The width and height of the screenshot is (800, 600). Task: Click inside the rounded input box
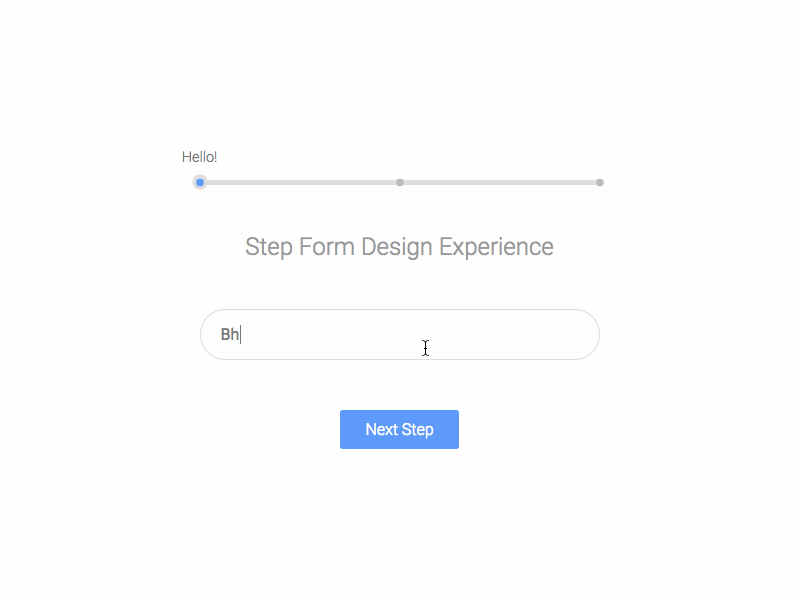click(x=400, y=334)
